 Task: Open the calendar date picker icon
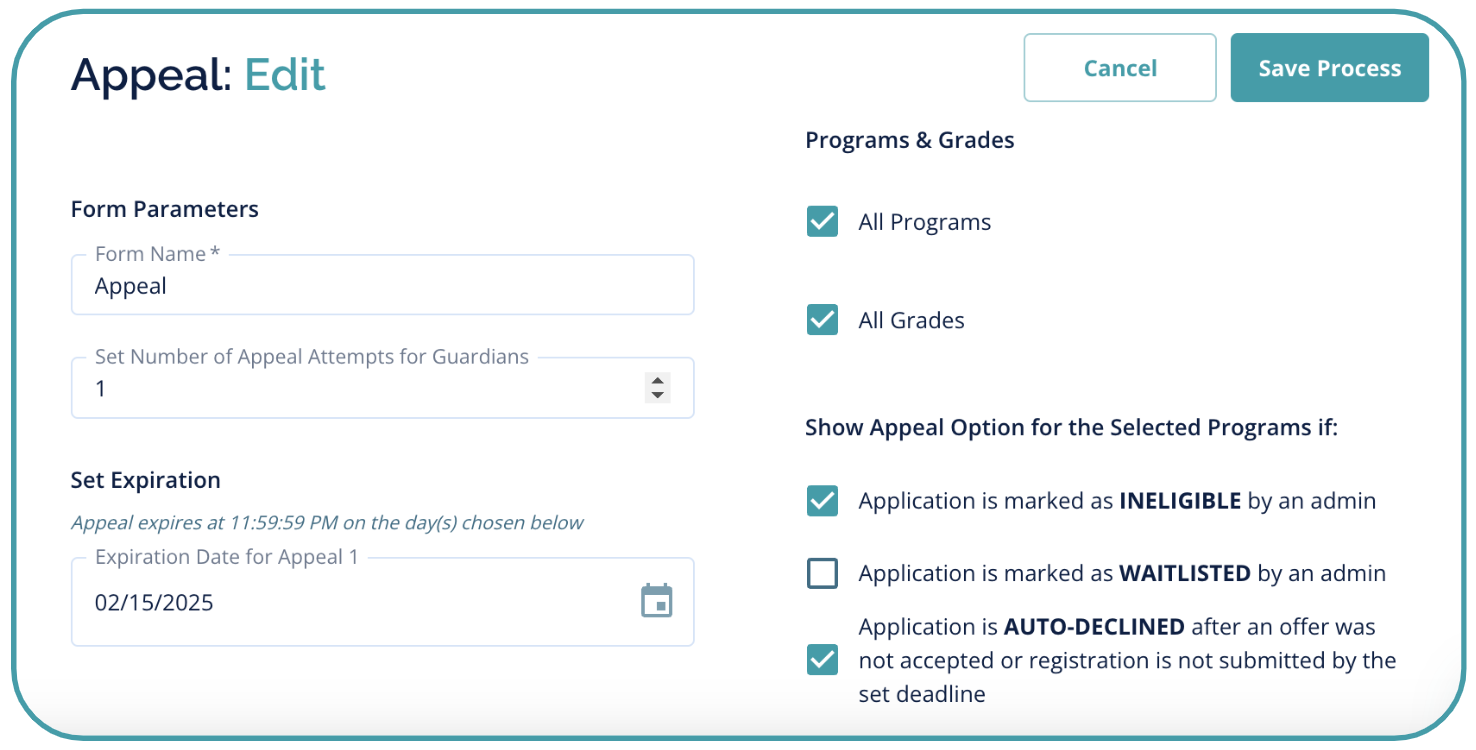tap(656, 601)
